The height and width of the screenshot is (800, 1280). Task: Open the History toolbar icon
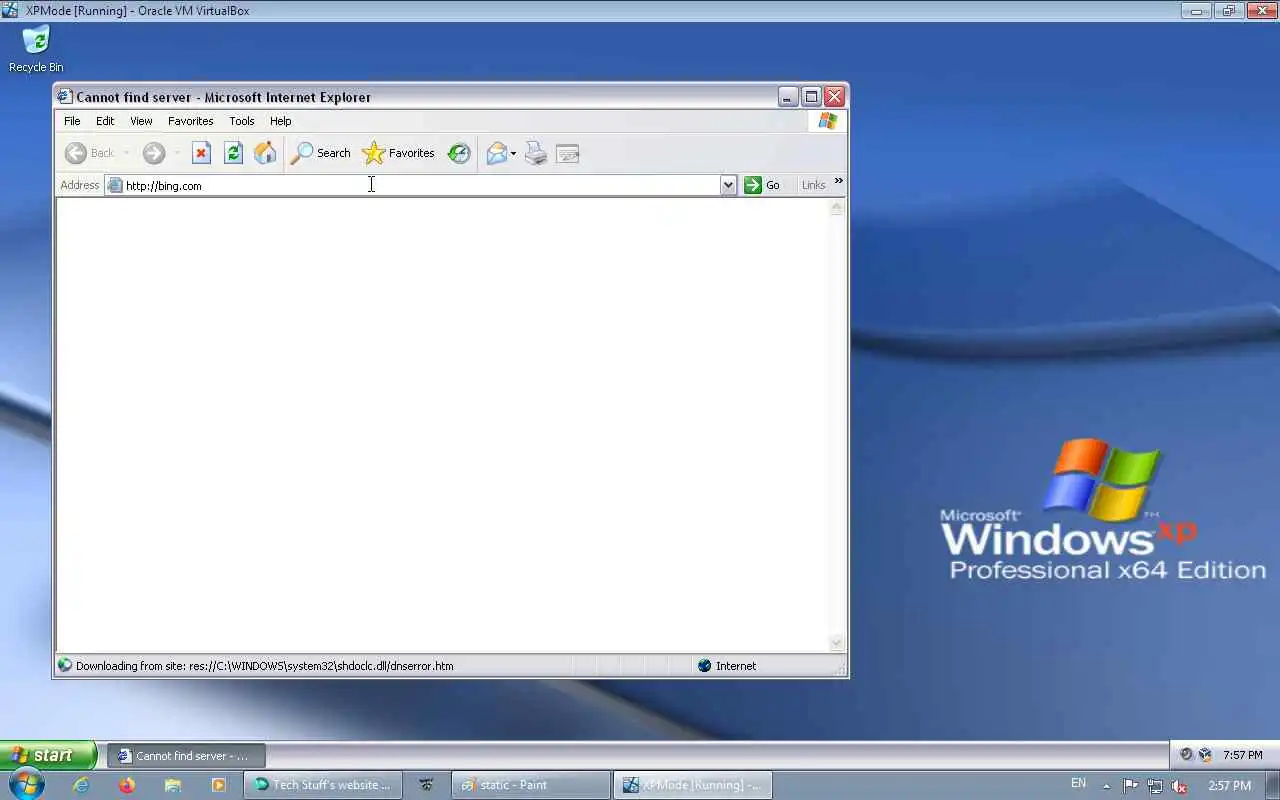[x=459, y=153]
